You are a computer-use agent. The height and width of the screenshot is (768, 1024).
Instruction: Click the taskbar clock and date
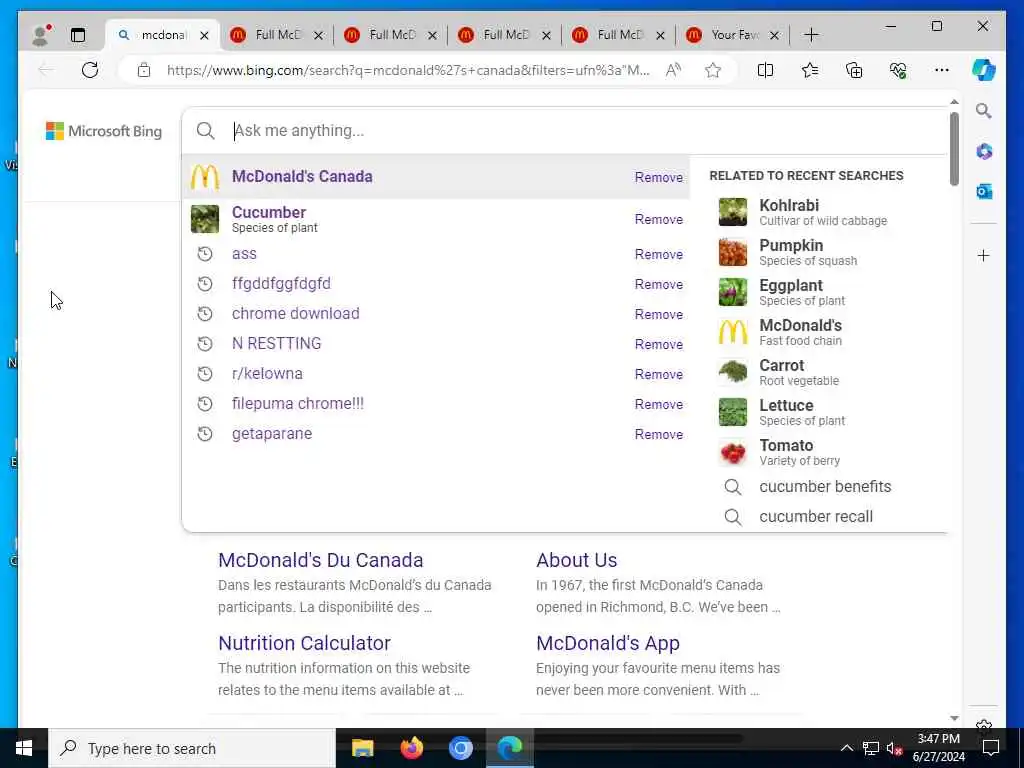coord(938,748)
